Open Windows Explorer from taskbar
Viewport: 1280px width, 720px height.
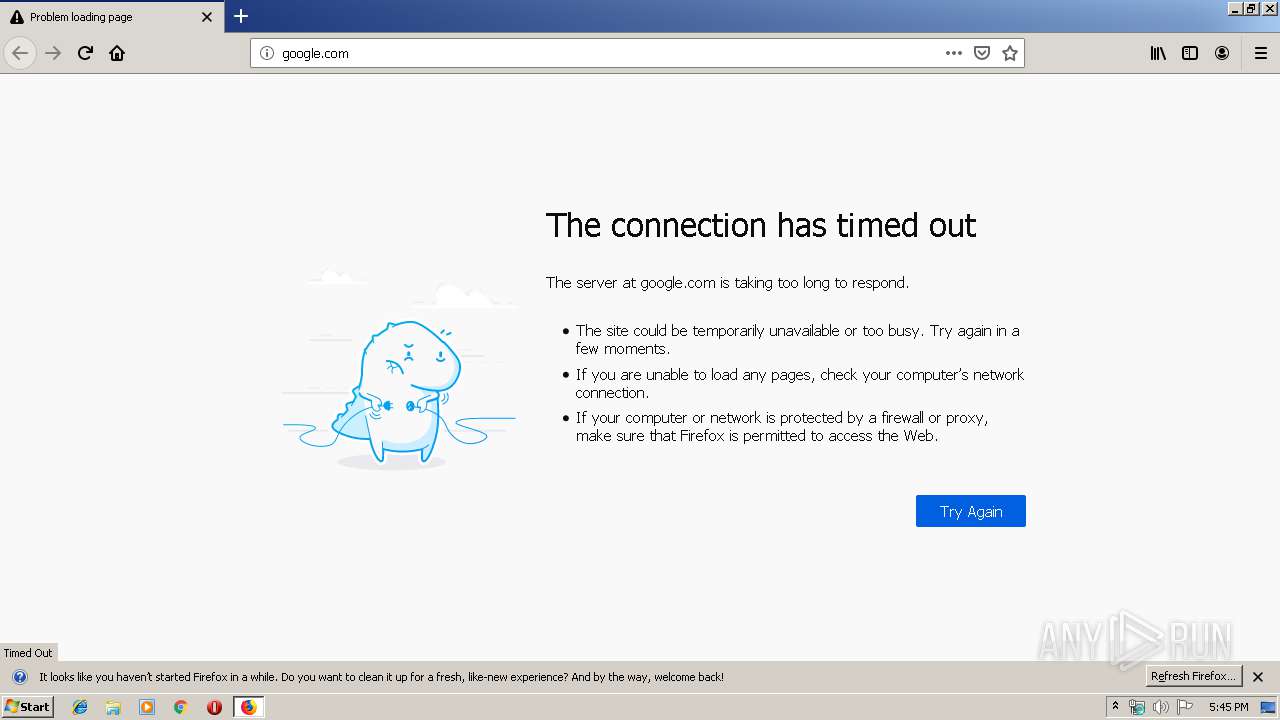pos(113,707)
